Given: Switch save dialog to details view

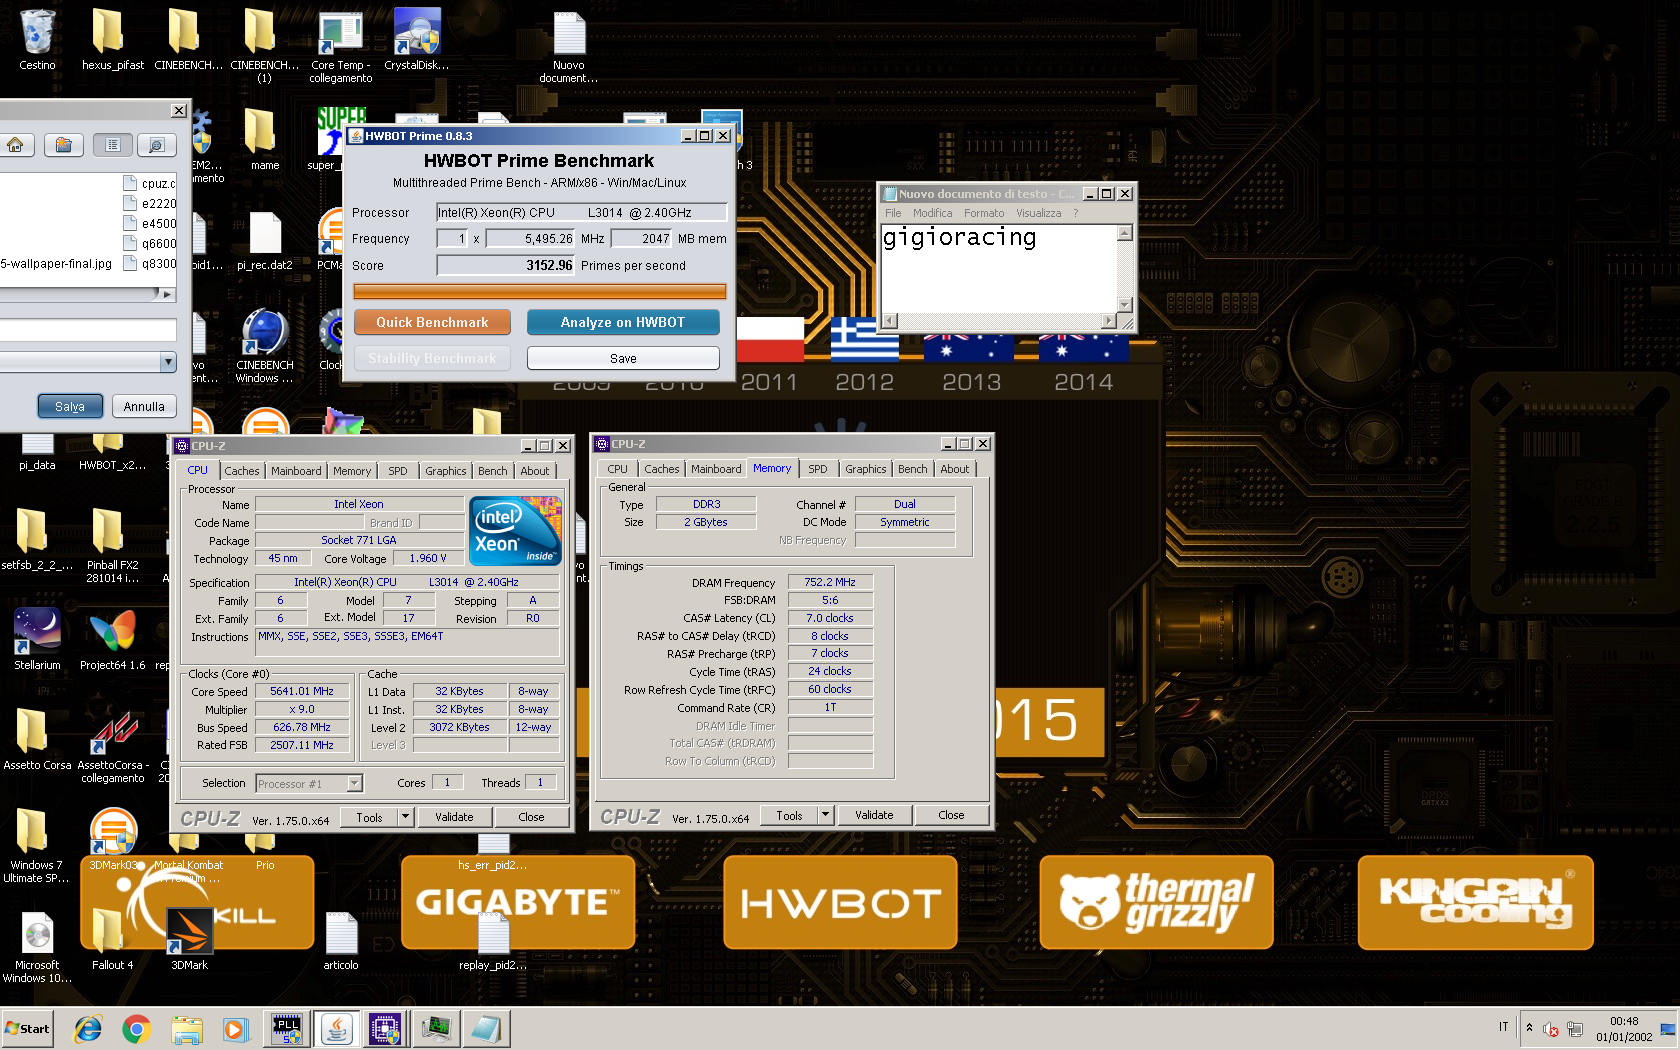Looking at the screenshot, I should coord(157,145).
